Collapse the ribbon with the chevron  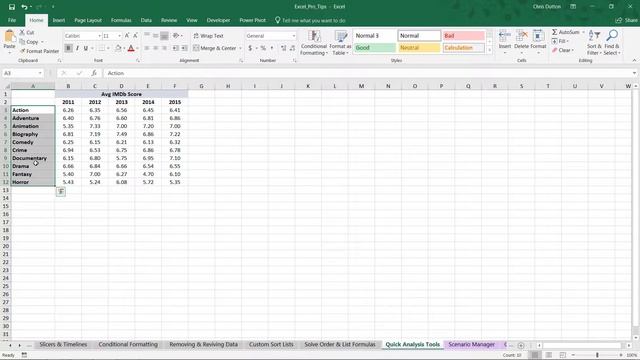[634, 60]
